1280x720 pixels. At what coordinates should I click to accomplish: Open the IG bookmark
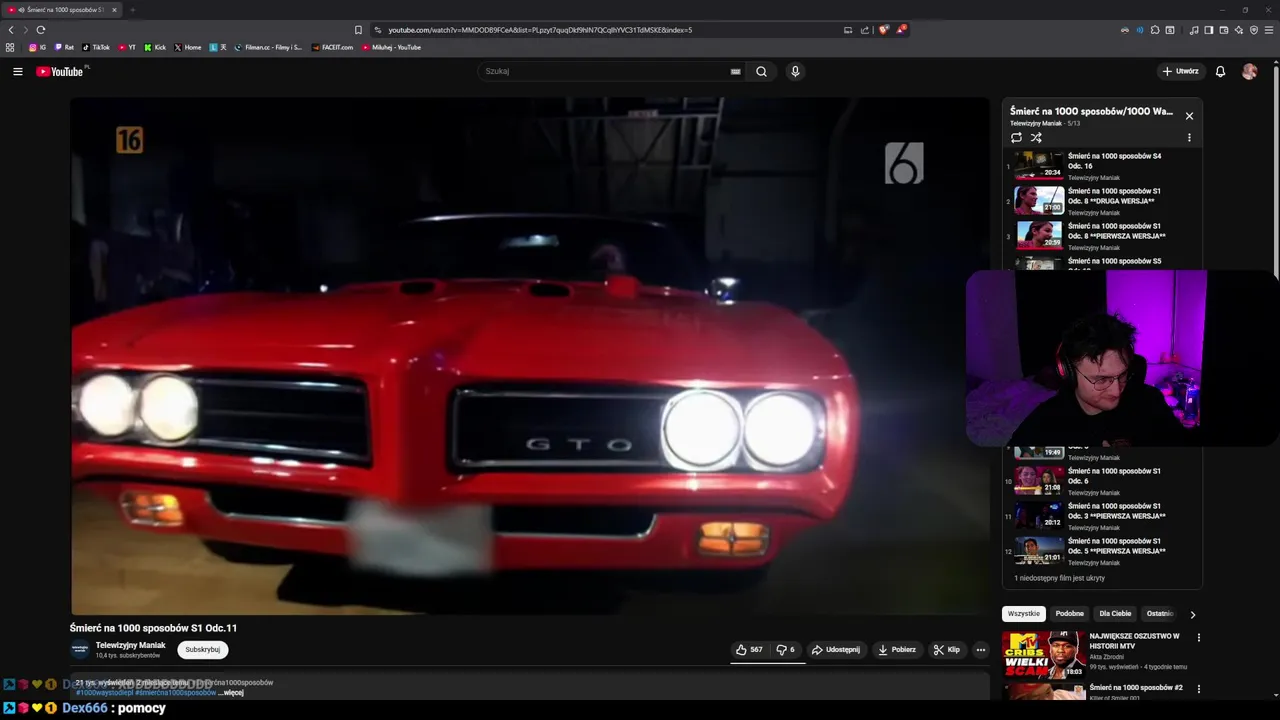pyautogui.click(x=37, y=47)
